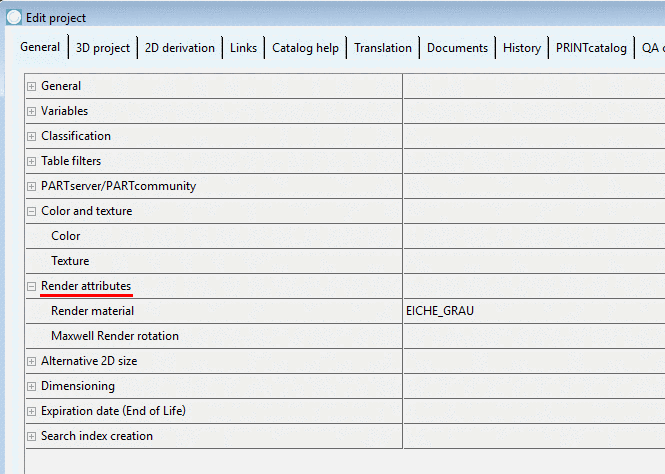Expand the Variables section
This screenshot has width=665, height=474.
[31, 112]
